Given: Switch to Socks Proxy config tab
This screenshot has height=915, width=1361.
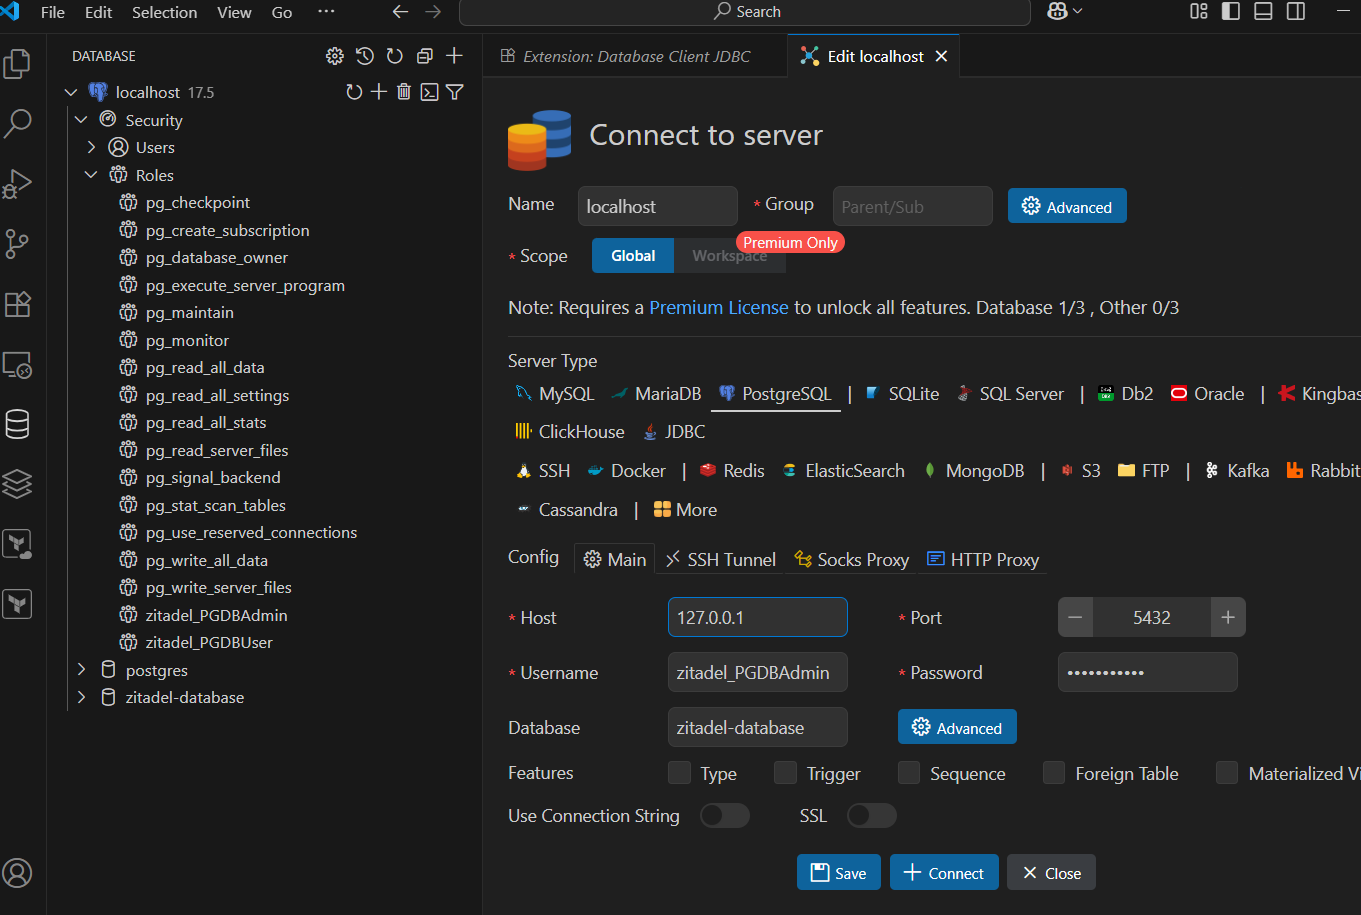Looking at the screenshot, I should click(x=851, y=560).
